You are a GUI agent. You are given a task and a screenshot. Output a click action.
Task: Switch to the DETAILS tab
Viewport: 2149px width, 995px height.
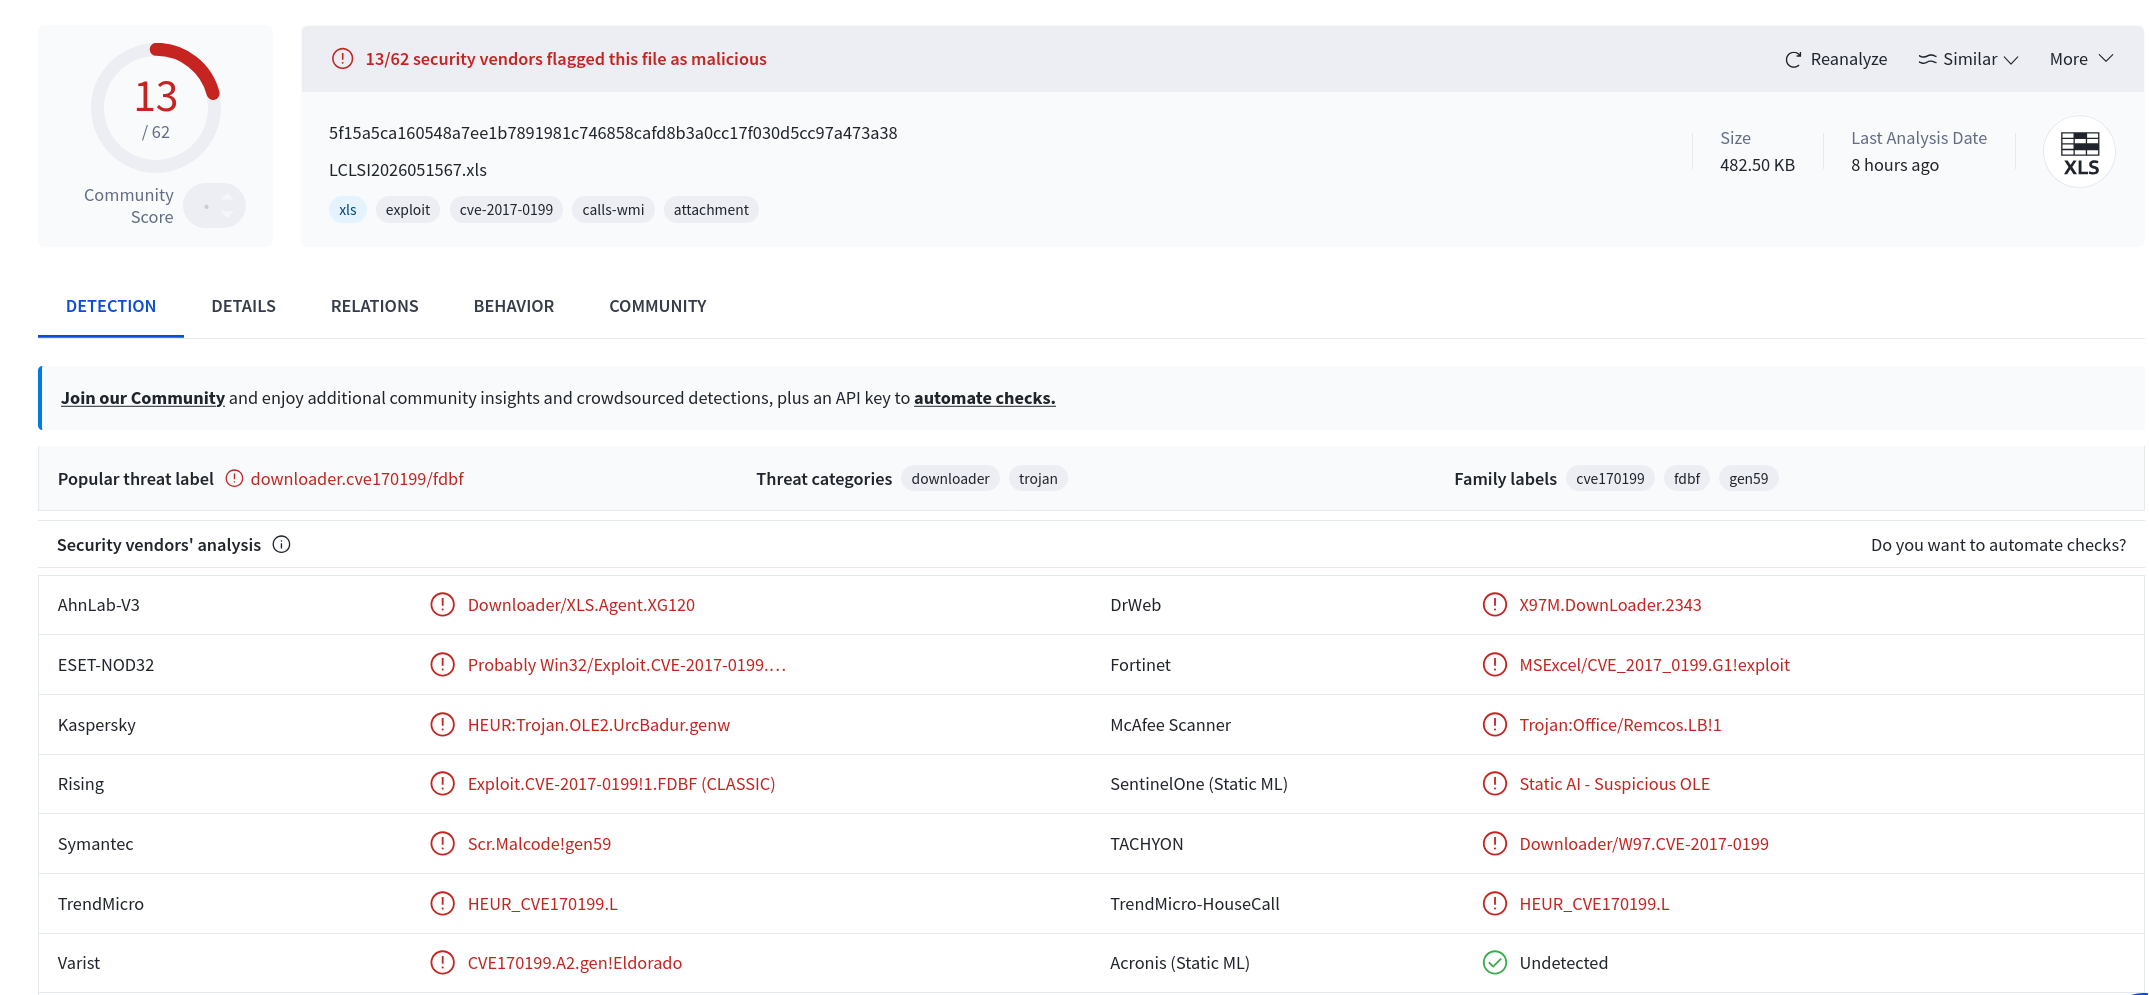point(243,306)
